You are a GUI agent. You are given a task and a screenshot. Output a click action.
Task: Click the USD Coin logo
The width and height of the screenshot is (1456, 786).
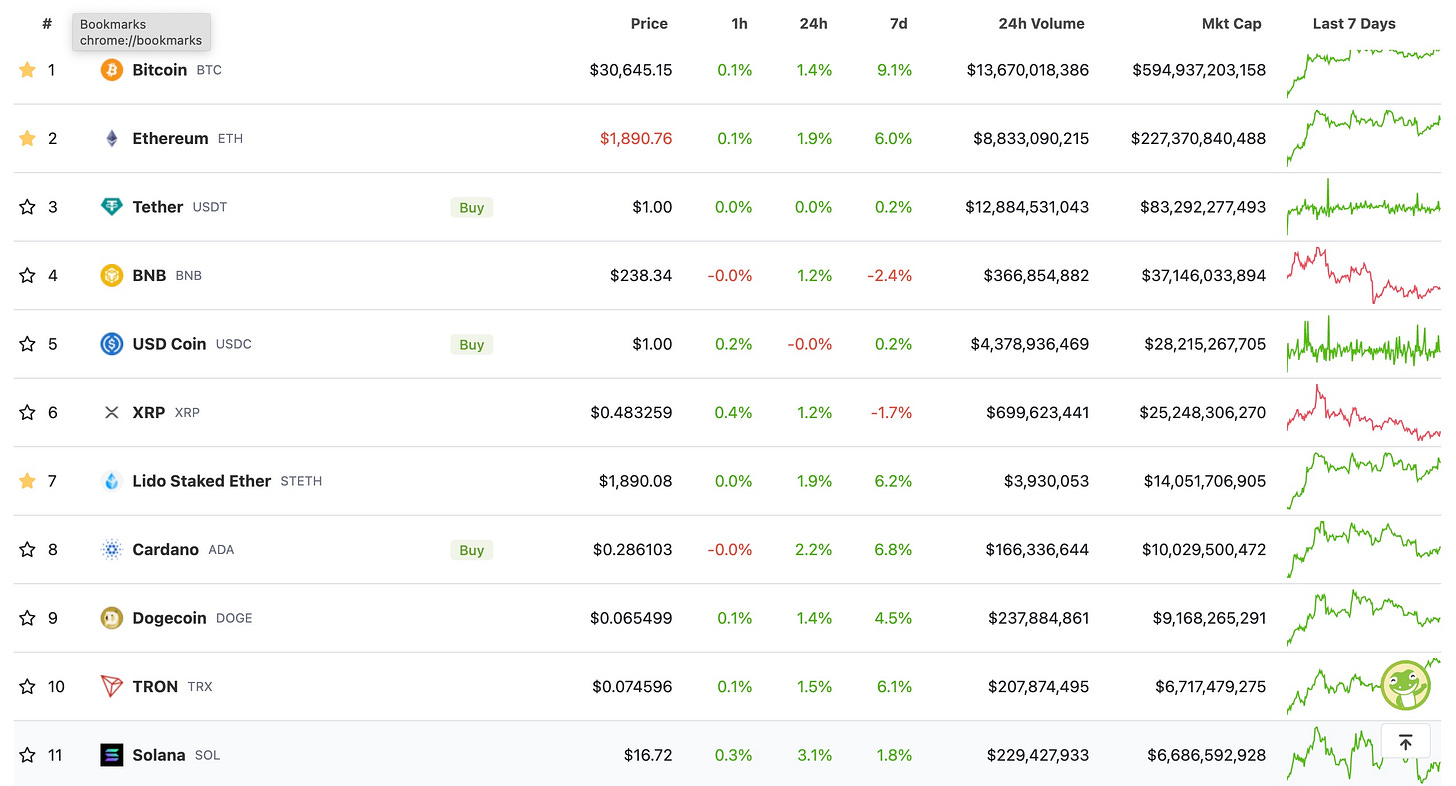pyautogui.click(x=112, y=344)
